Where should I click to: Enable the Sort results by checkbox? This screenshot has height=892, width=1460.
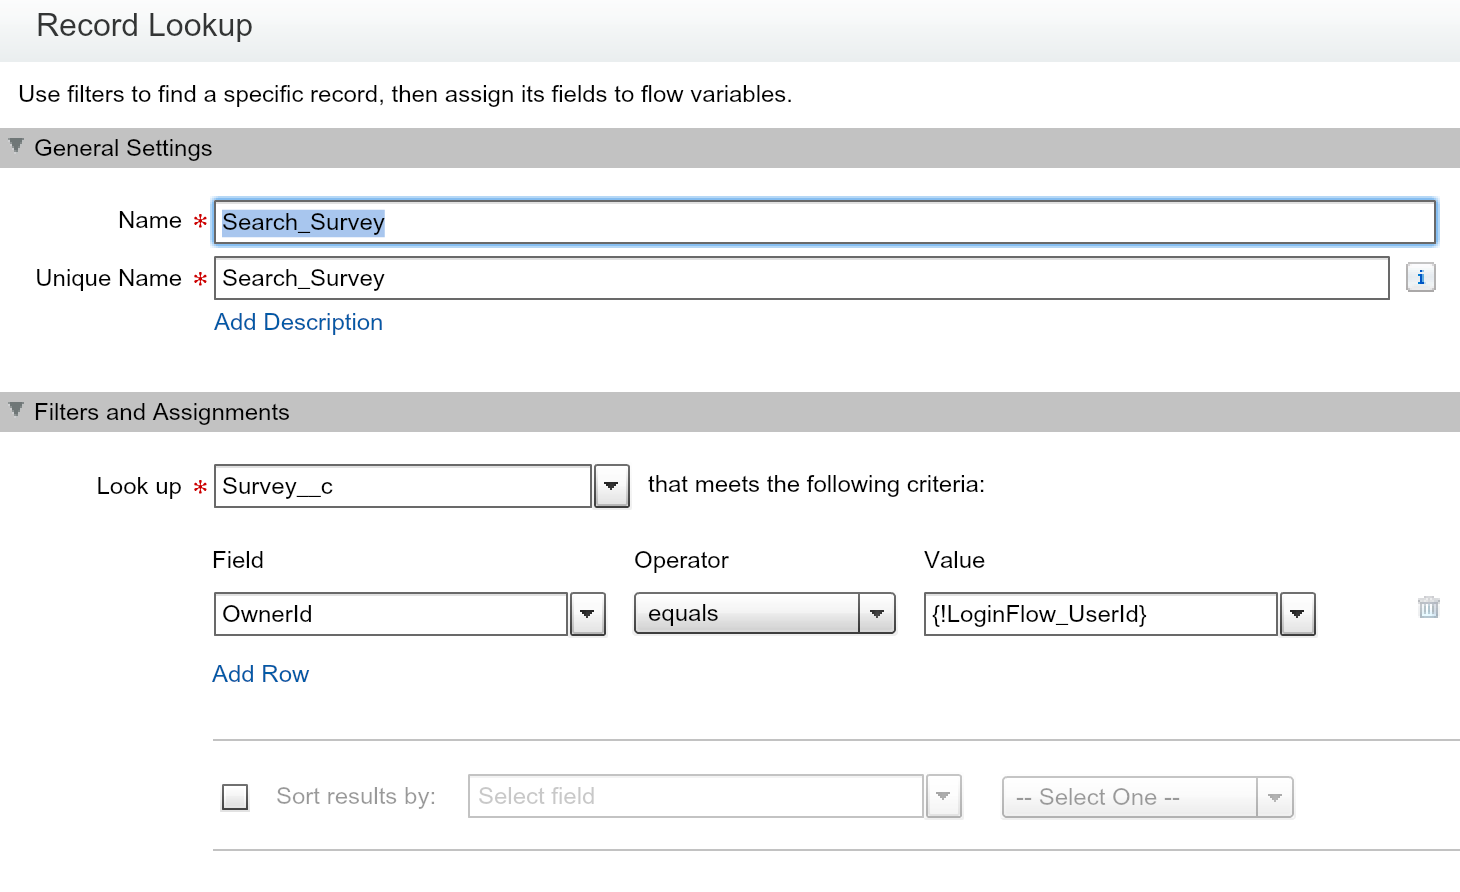pos(235,797)
